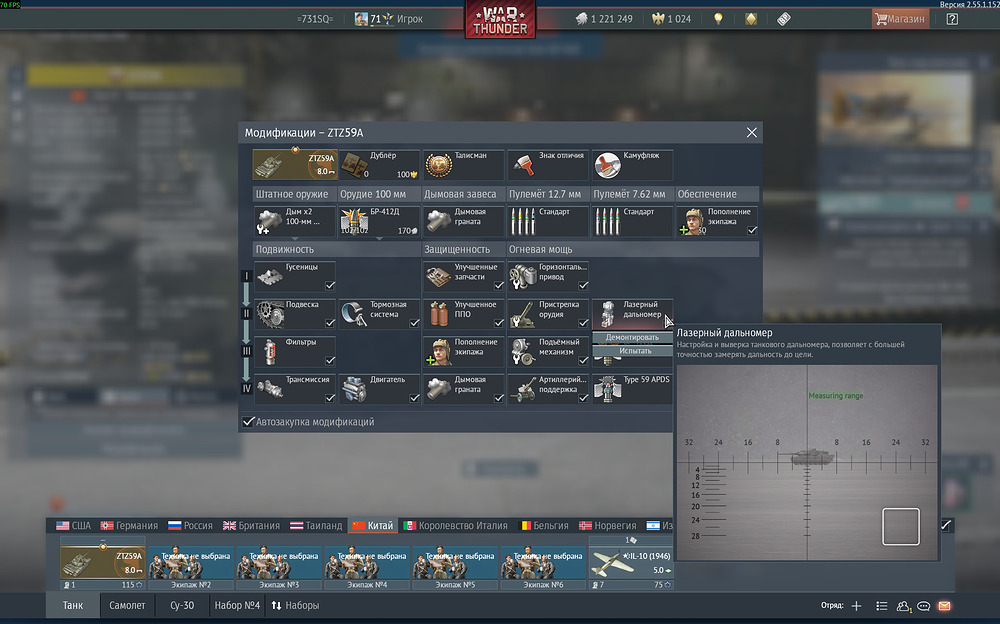Open the Наборы presets dropdown
Image resolution: width=1000 pixels, height=624 pixels.
(x=295, y=605)
